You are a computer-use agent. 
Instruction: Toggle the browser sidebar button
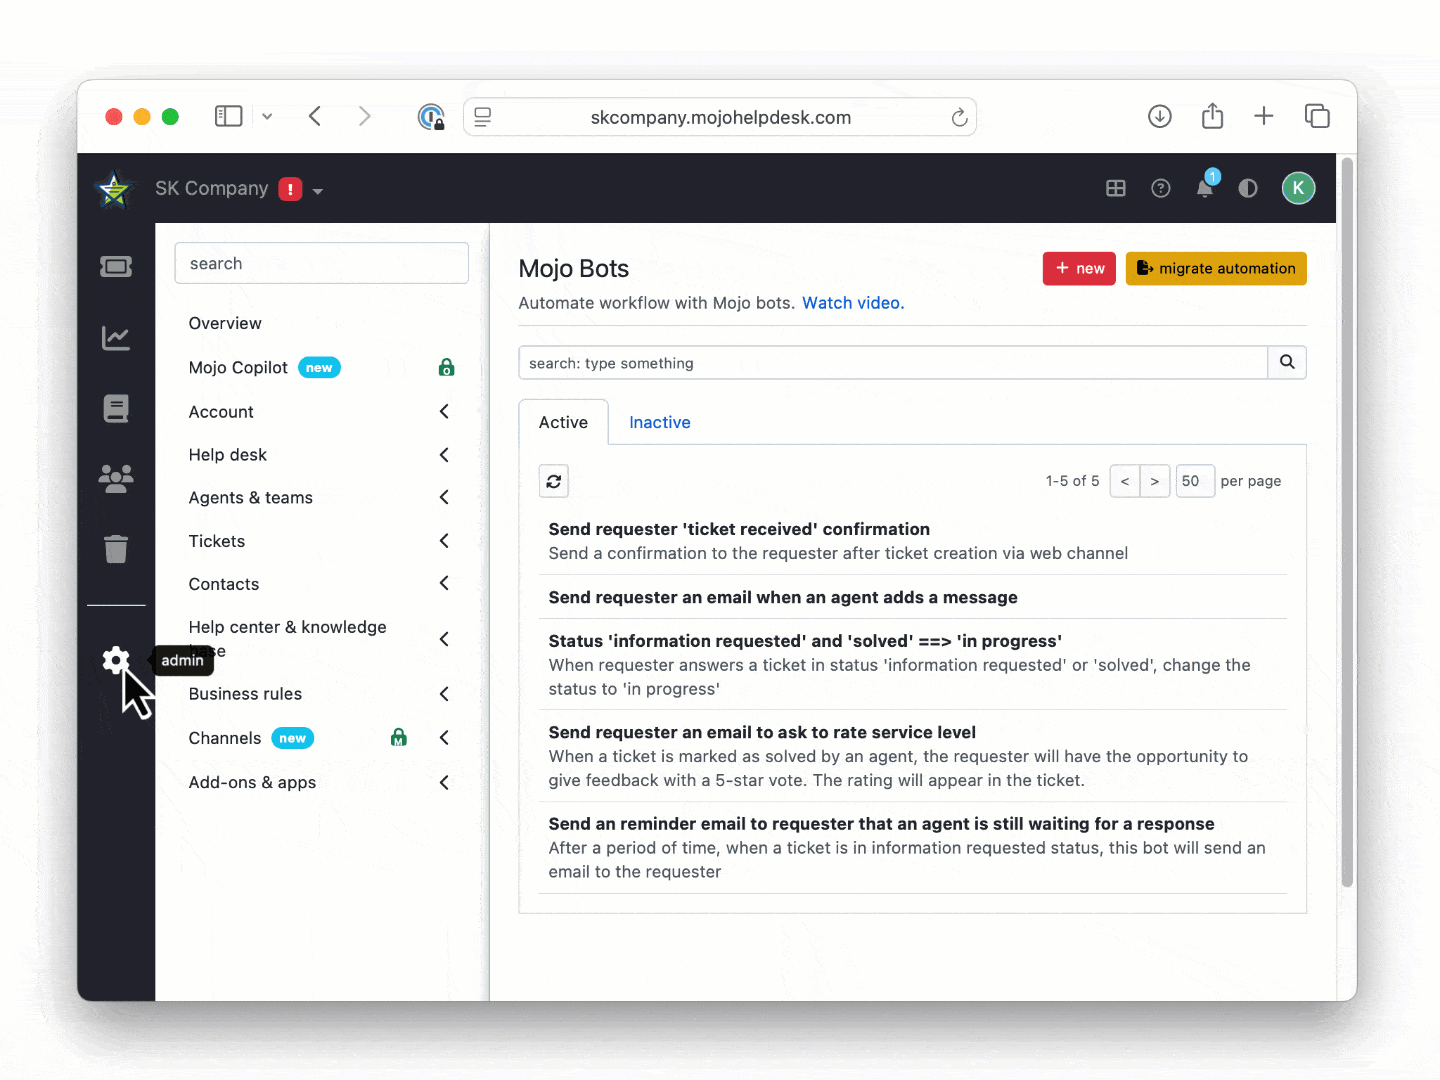229,117
